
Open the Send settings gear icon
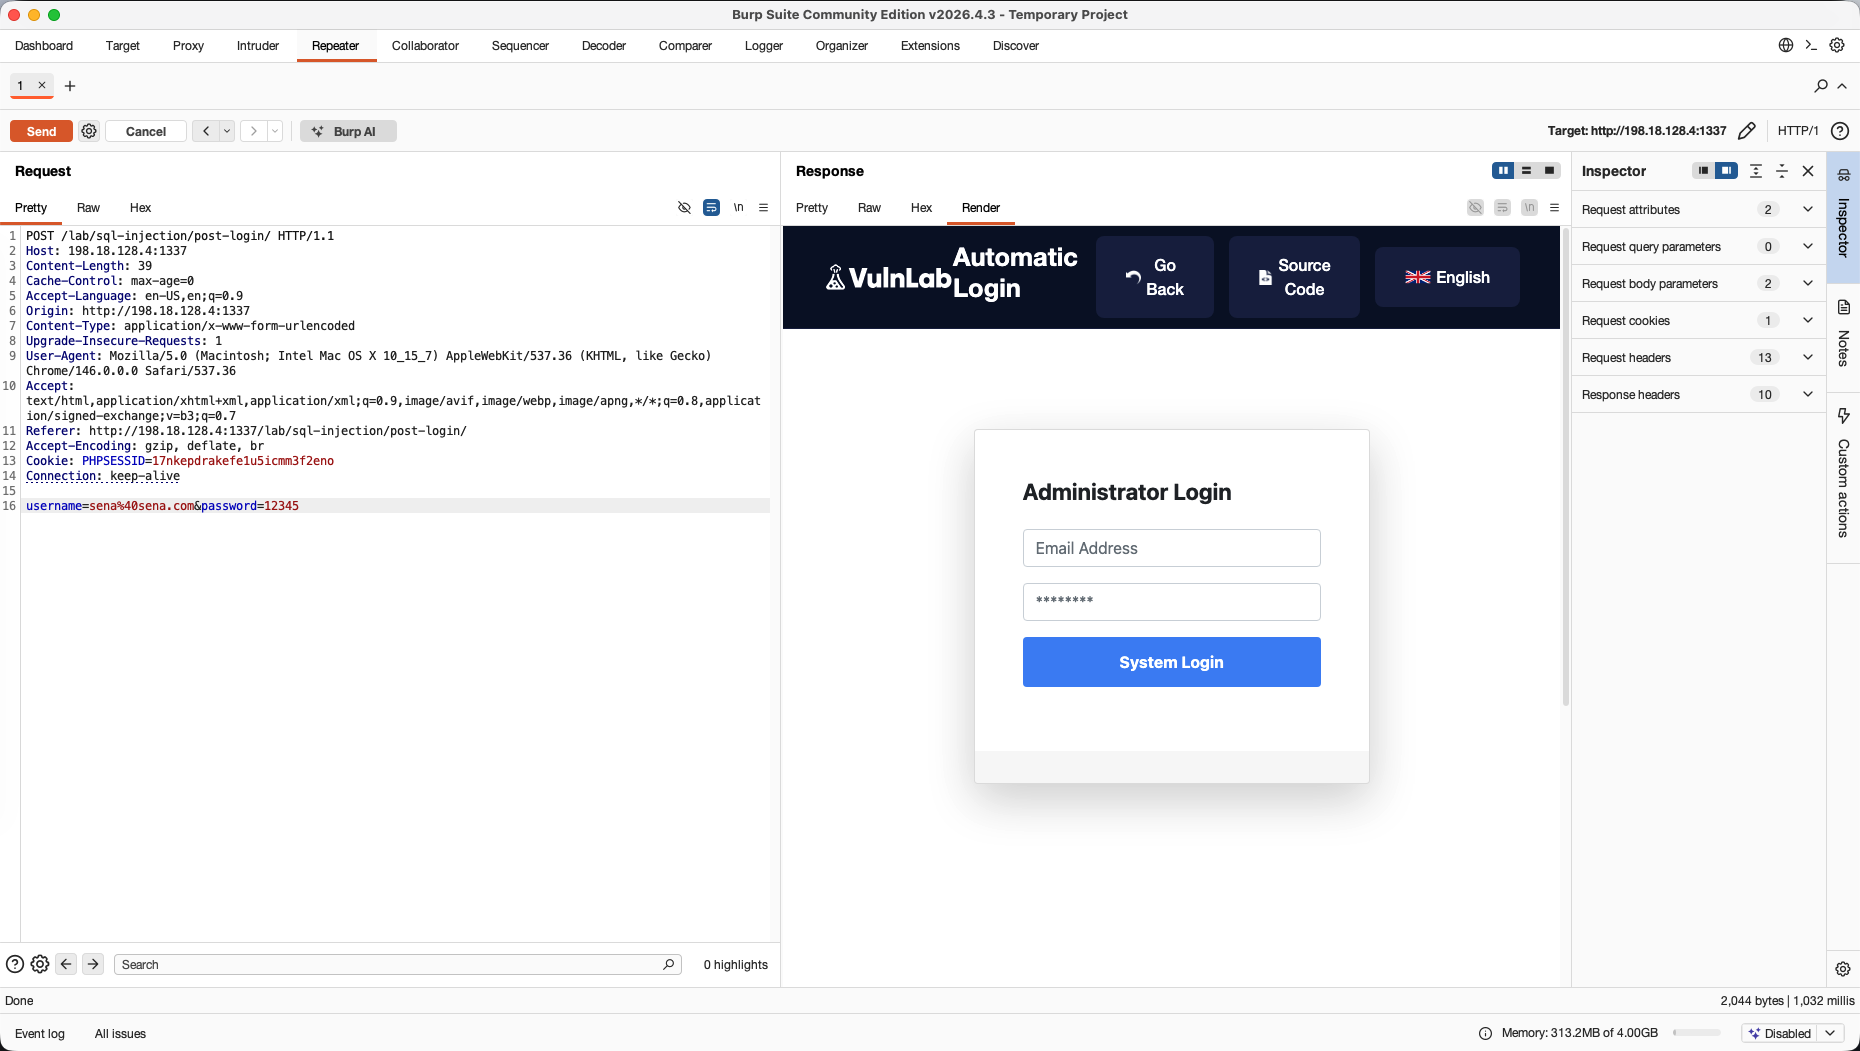pyautogui.click(x=89, y=131)
